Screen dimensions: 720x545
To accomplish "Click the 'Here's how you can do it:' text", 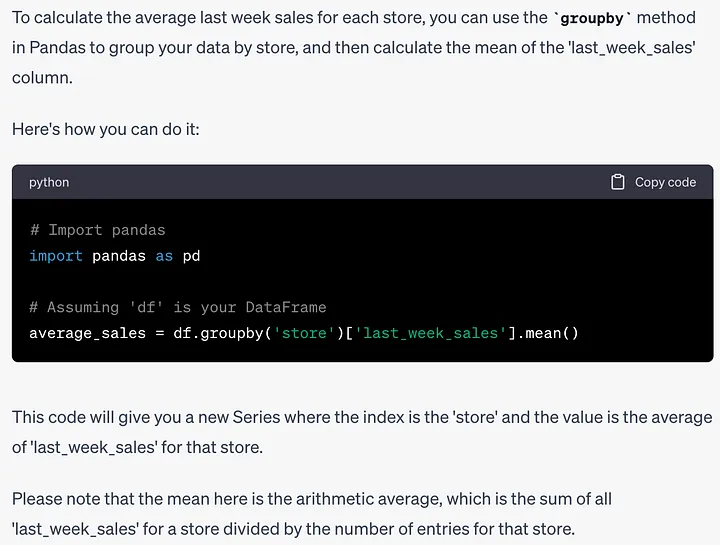I will pyautogui.click(x=106, y=129).
